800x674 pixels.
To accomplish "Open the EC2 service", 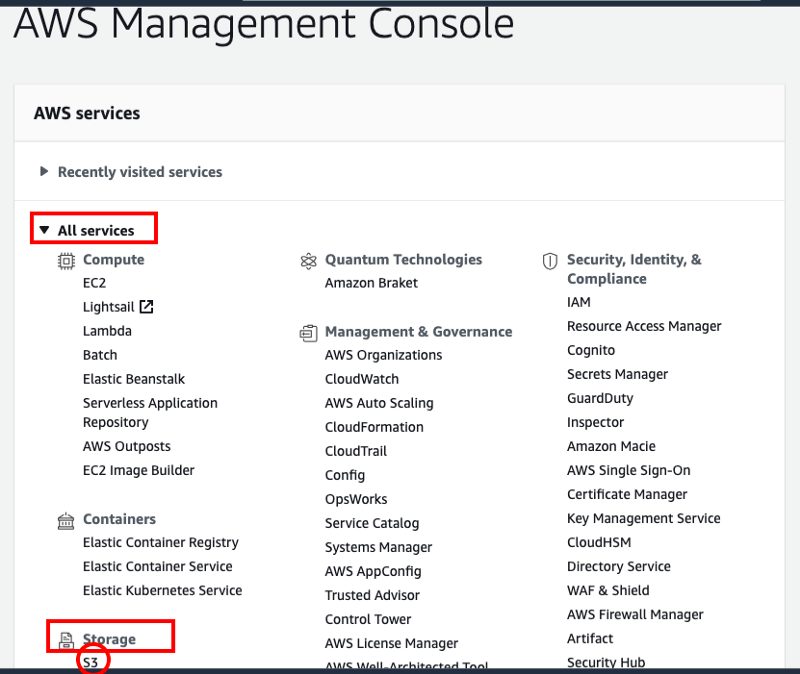I will [x=94, y=283].
